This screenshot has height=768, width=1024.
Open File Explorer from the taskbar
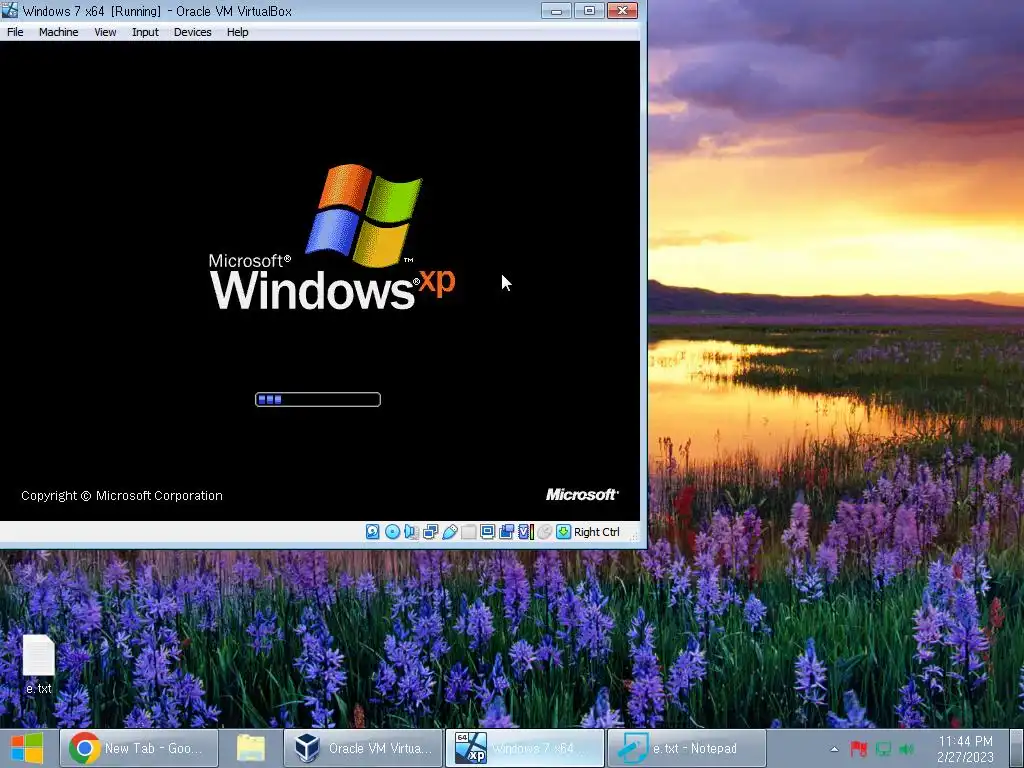[251, 748]
